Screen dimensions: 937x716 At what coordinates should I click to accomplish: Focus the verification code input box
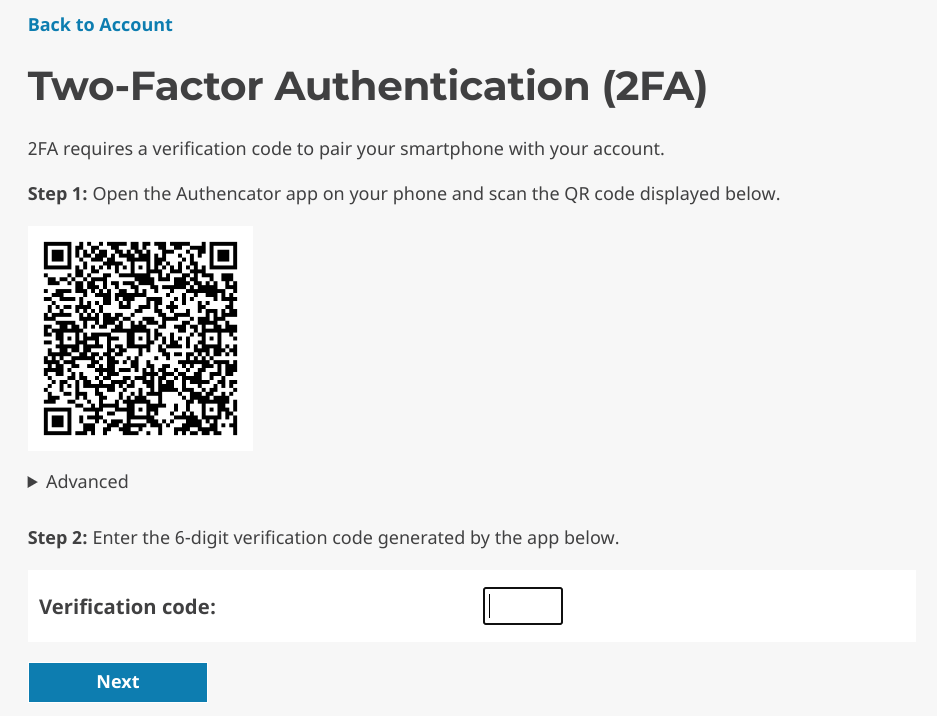click(523, 606)
